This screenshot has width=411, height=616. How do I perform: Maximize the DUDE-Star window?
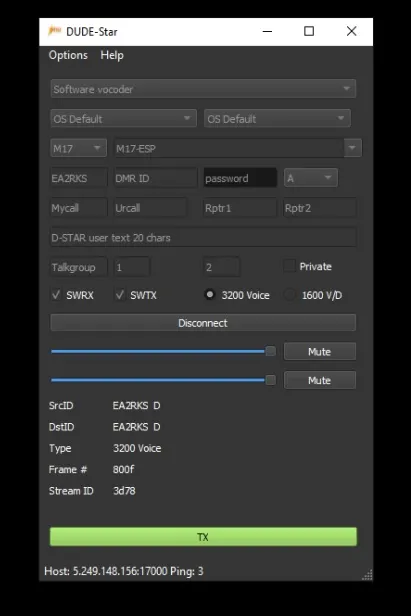pos(309,31)
